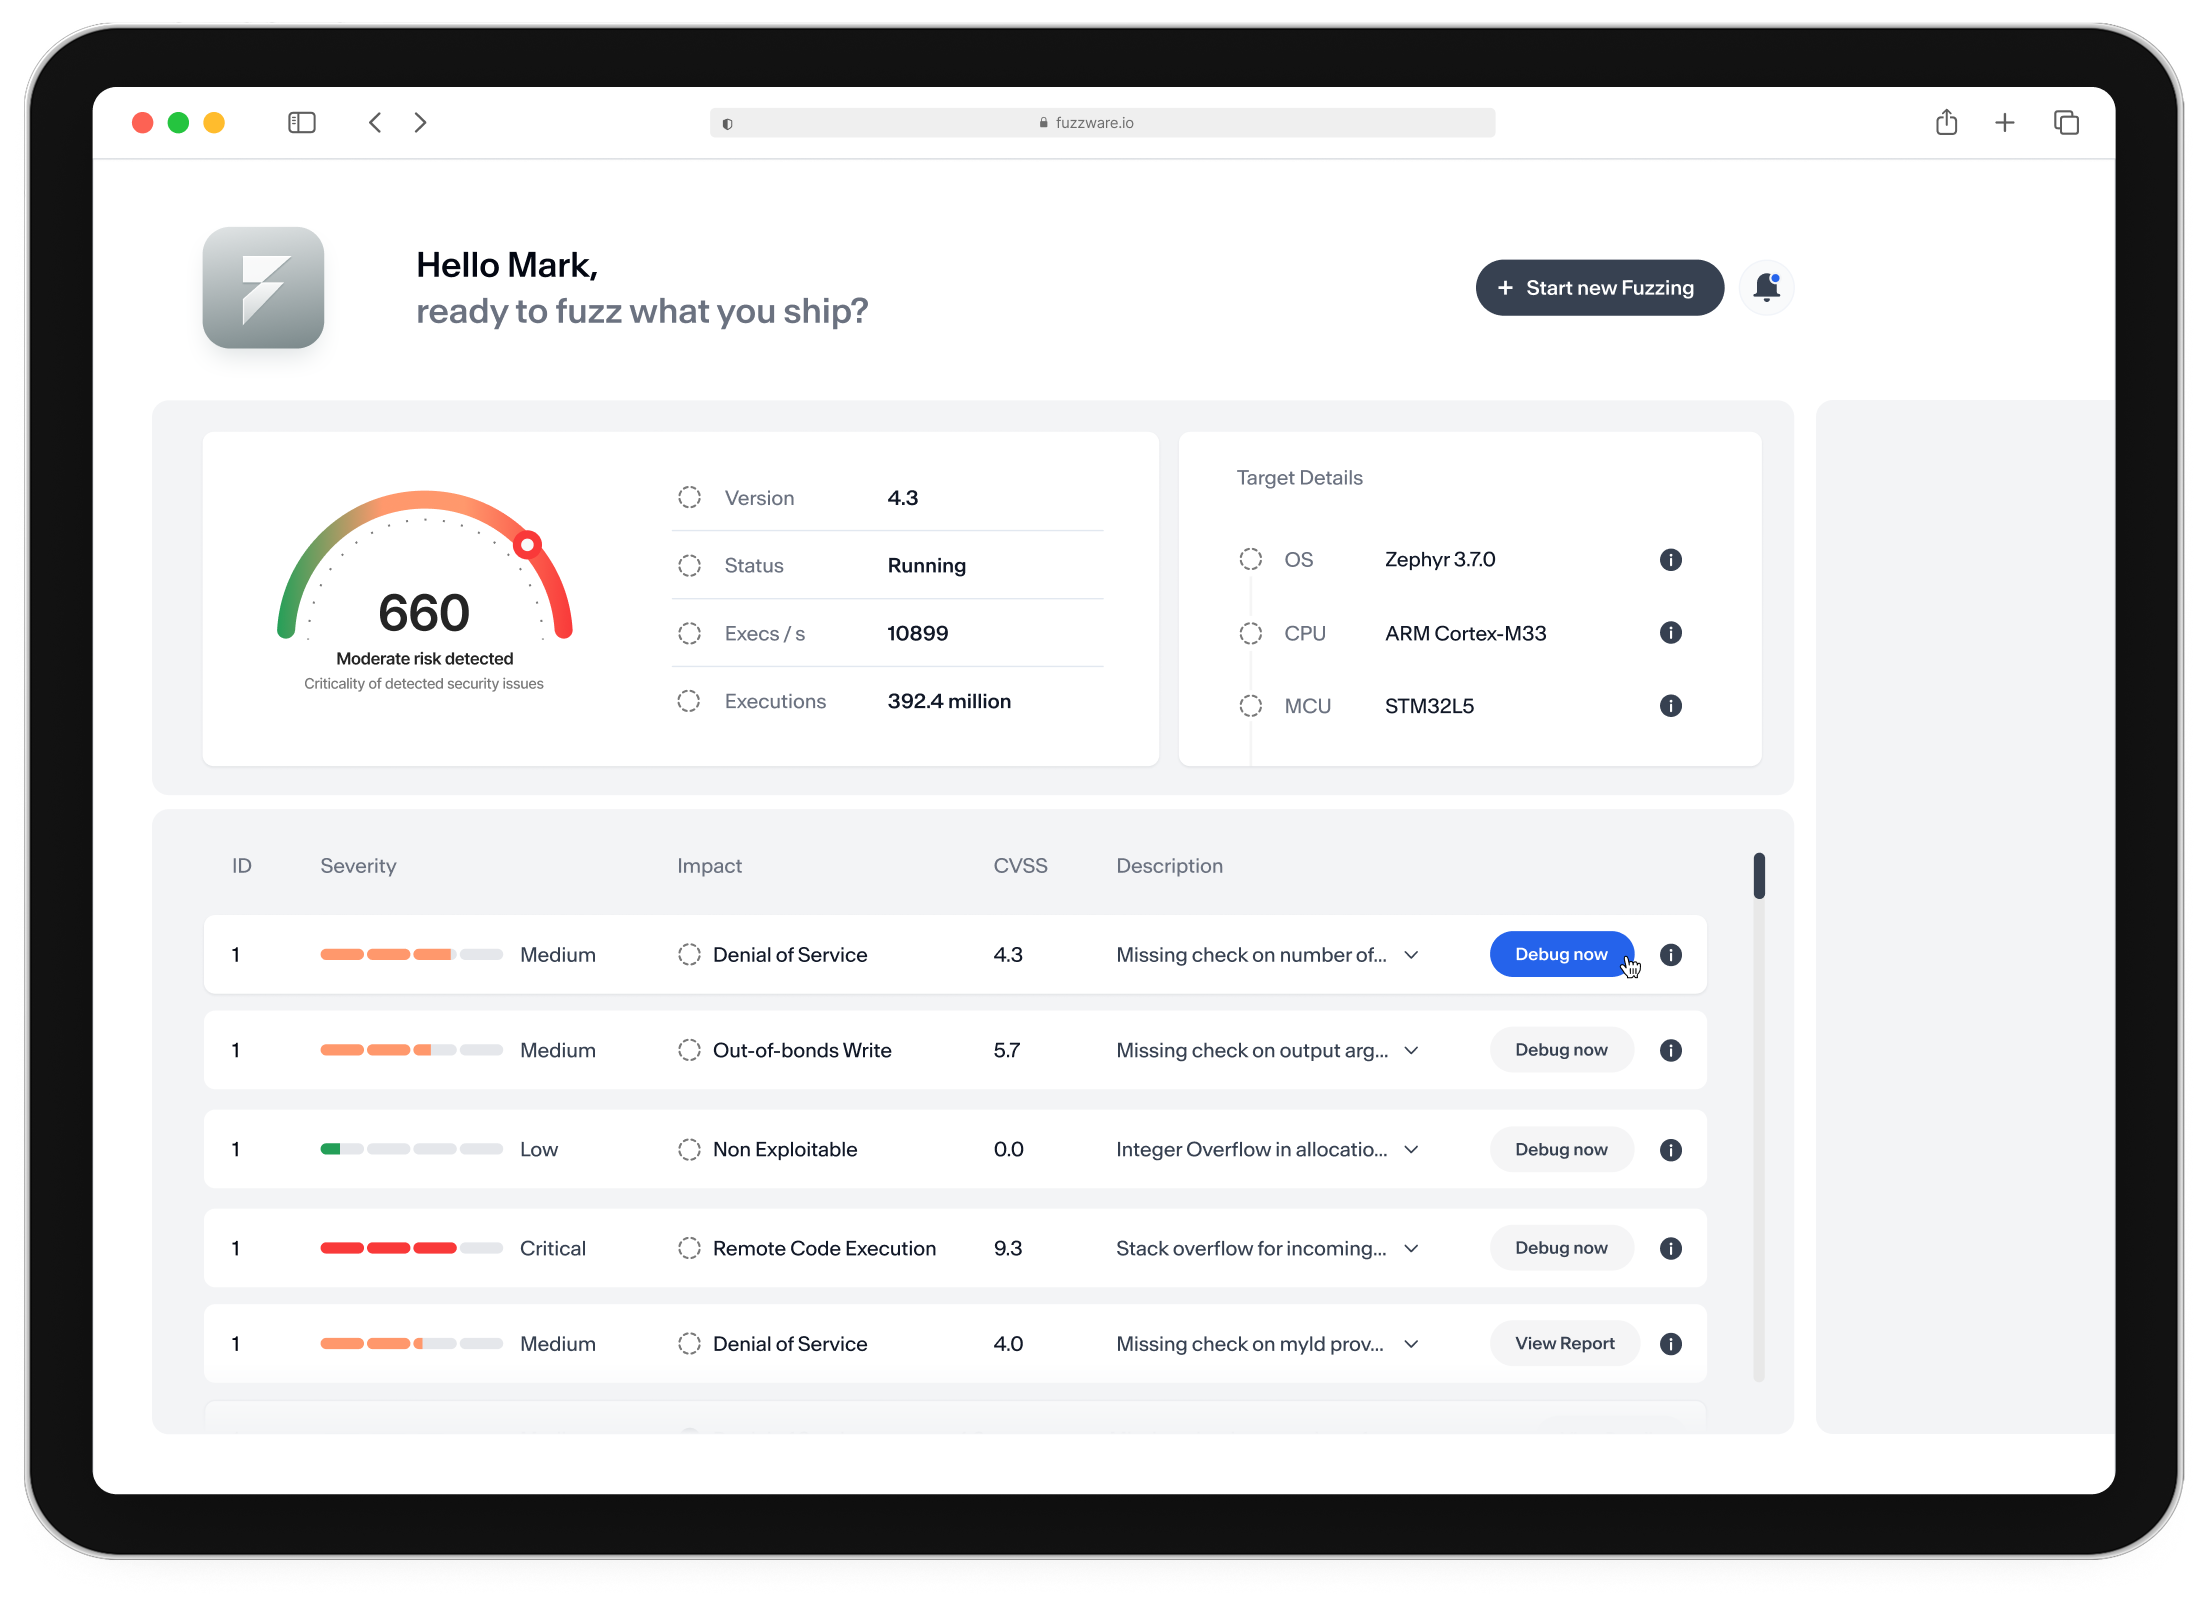Expand Stack overflow for incoming description
The width and height of the screenshot is (2208, 1602).
tap(1411, 1248)
